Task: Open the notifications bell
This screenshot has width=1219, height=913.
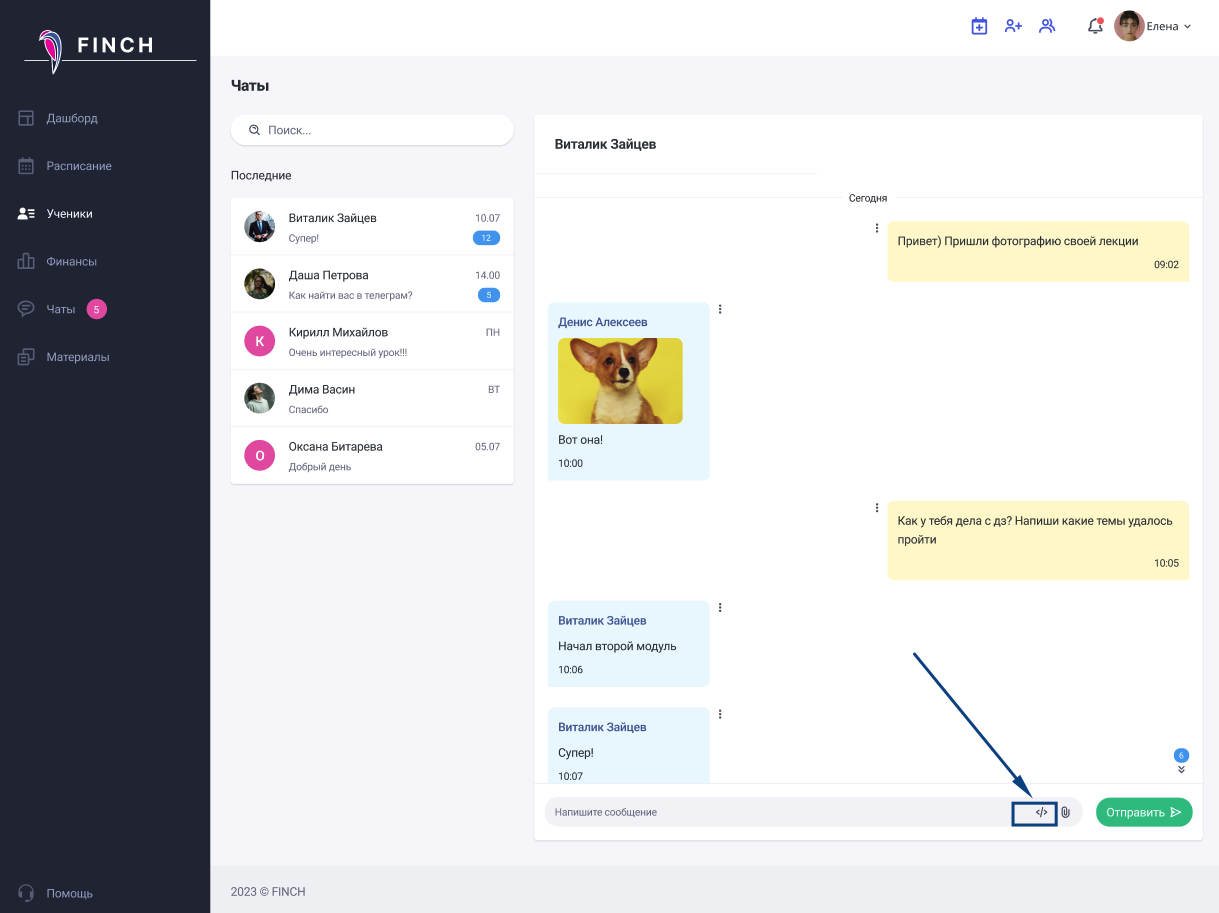Action: point(1094,27)
